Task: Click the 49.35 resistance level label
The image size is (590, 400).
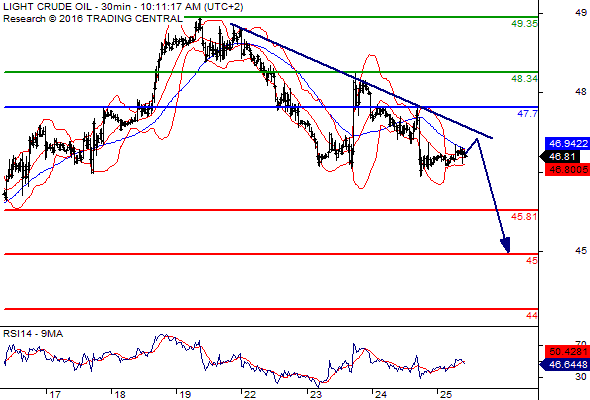Action: click(x=524, y=24)
